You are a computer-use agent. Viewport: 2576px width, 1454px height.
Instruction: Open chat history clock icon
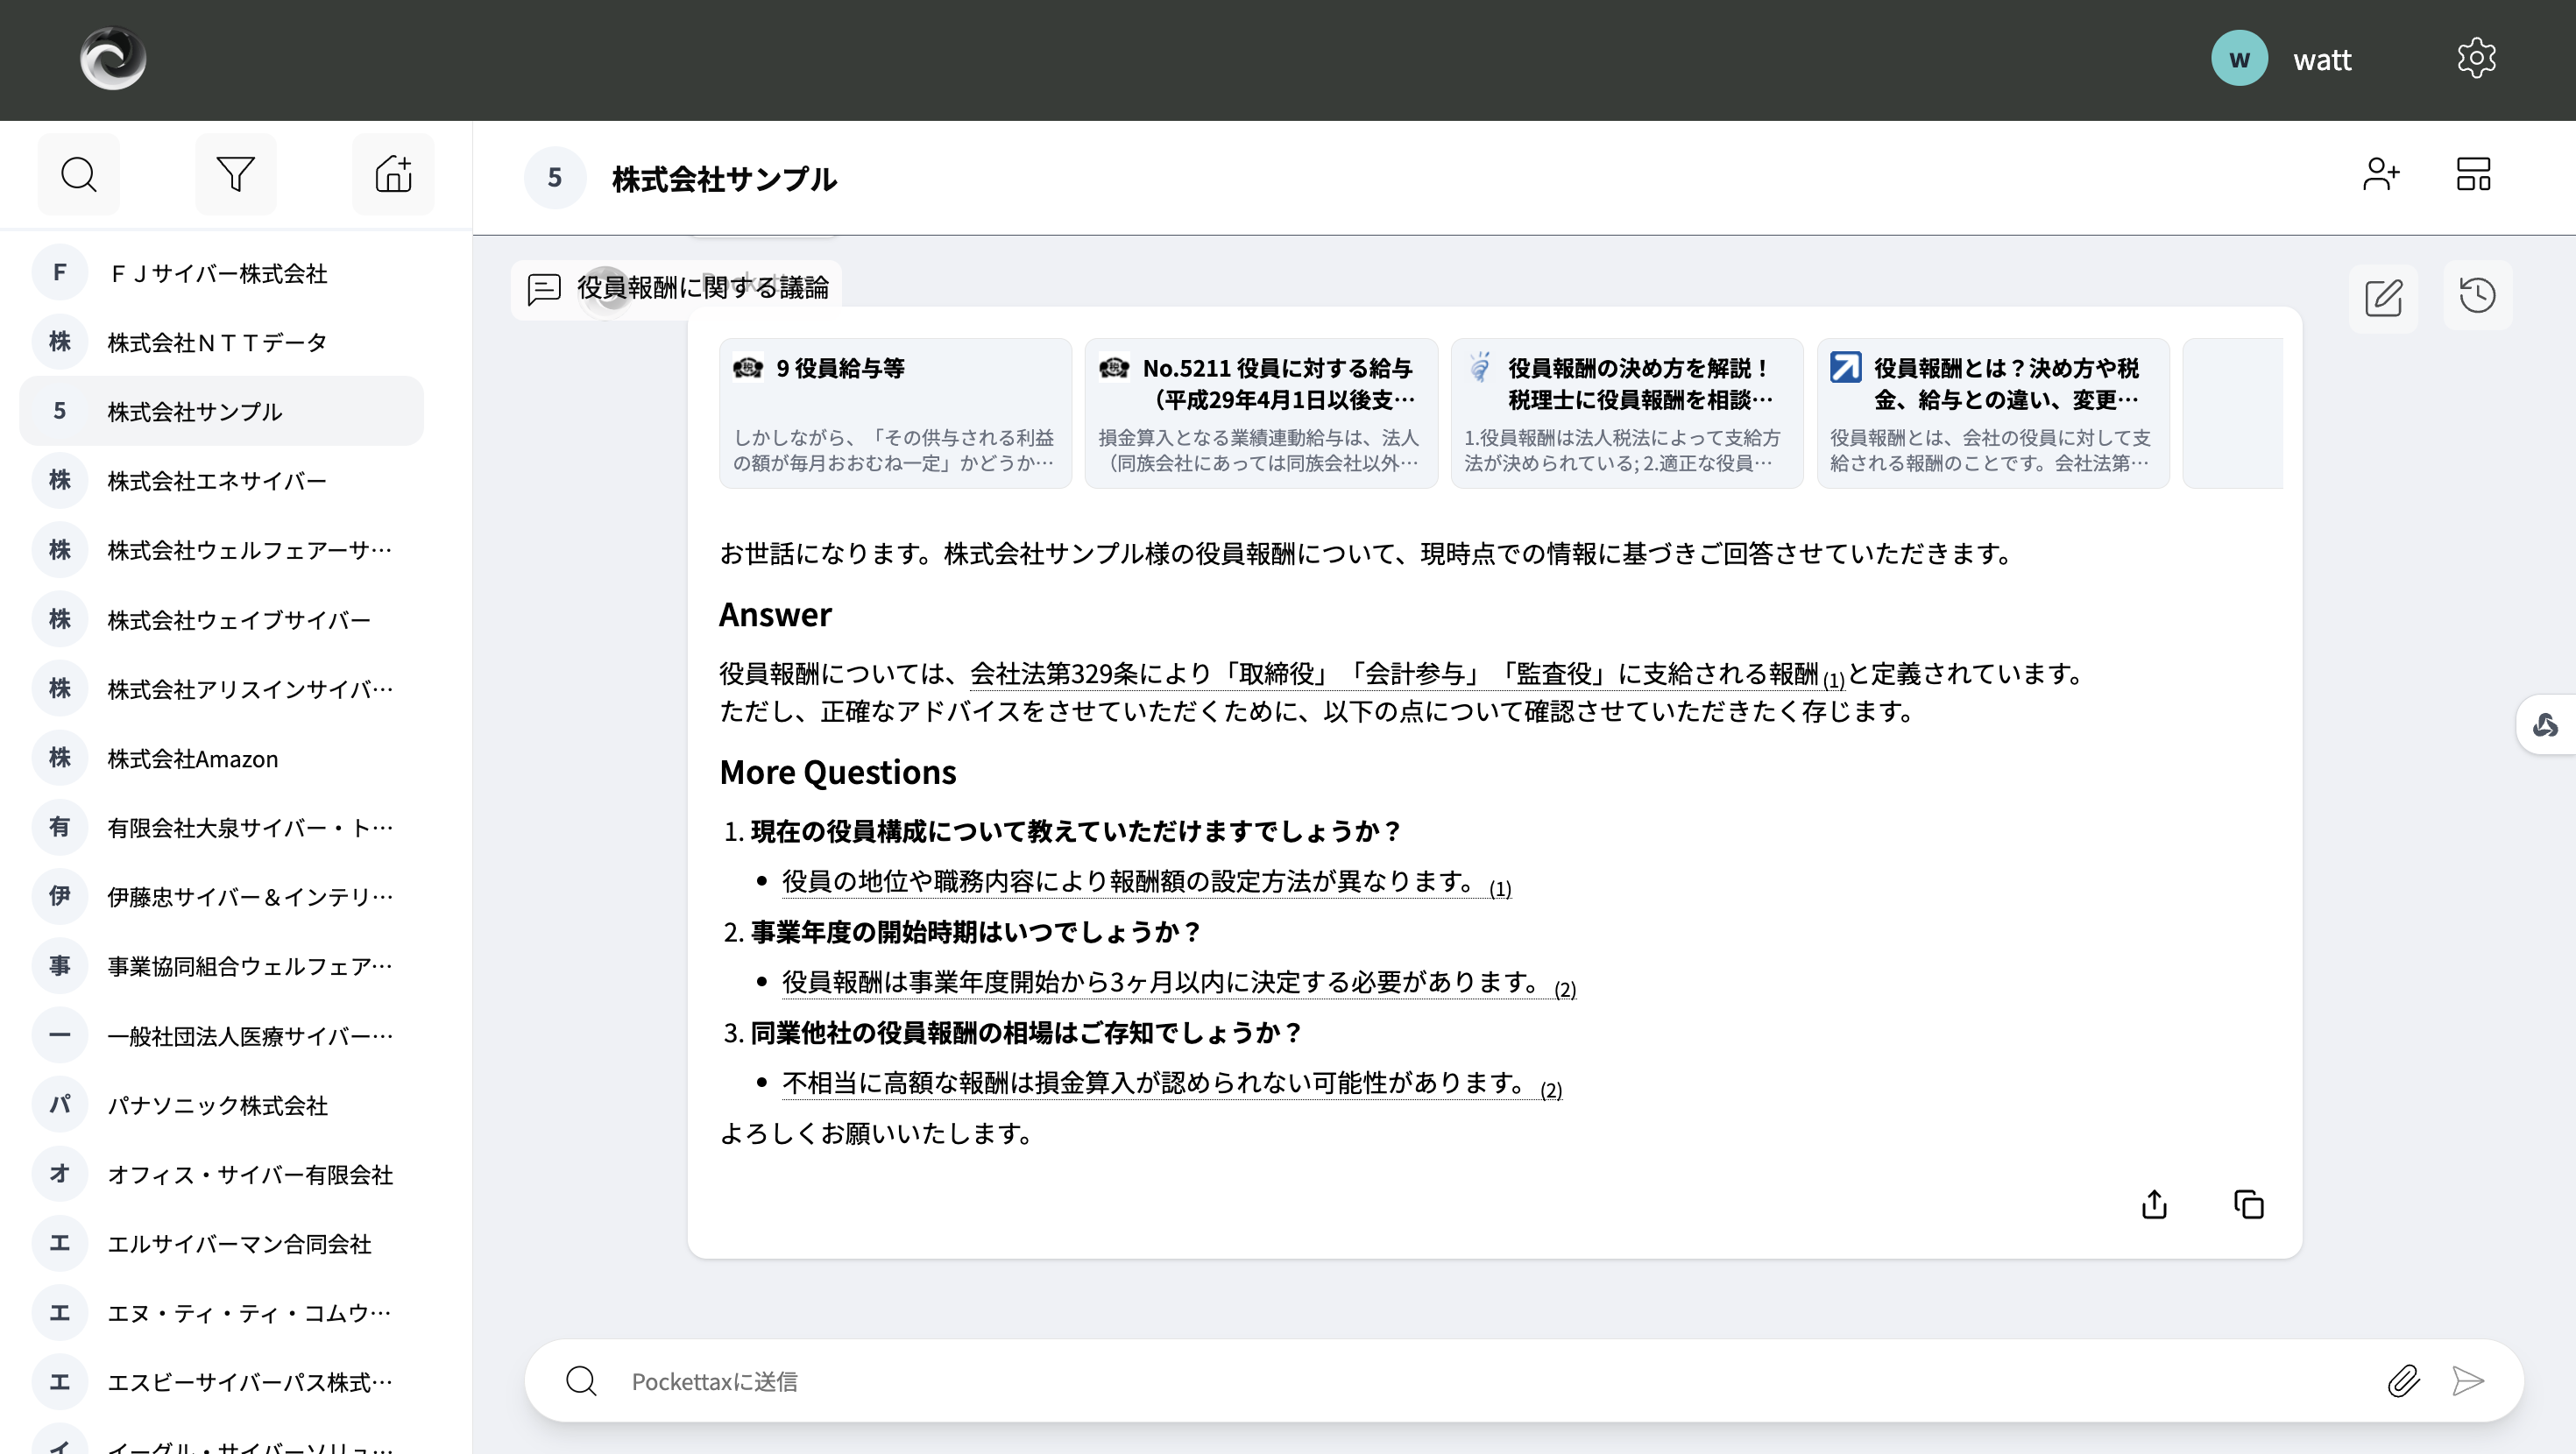[2477, 296]
